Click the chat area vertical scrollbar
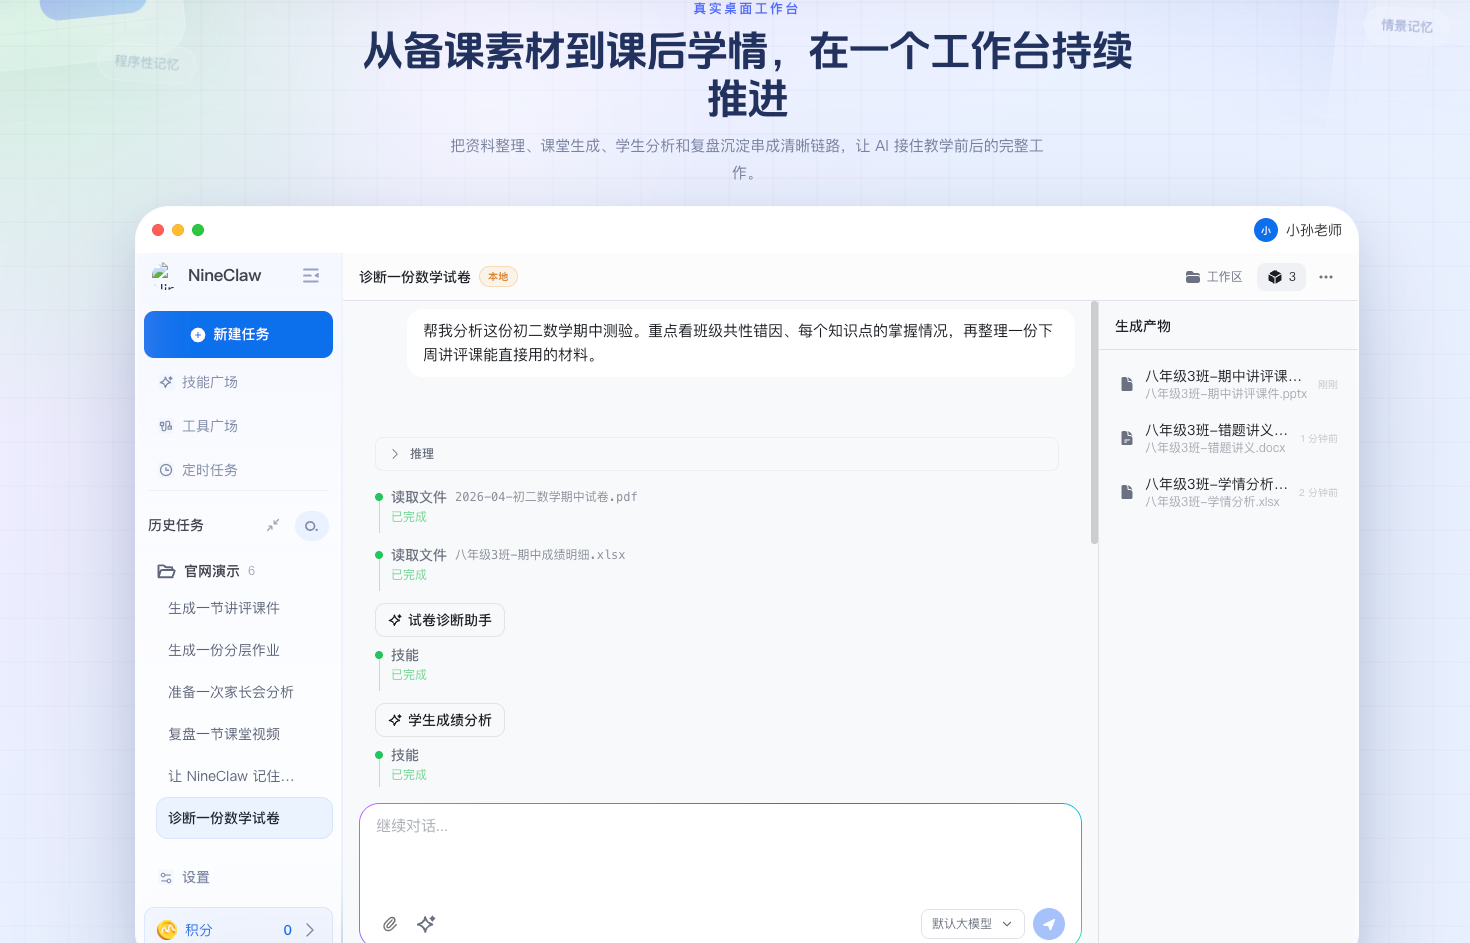Screen dimensions: 1470x943 [1095, 422]
